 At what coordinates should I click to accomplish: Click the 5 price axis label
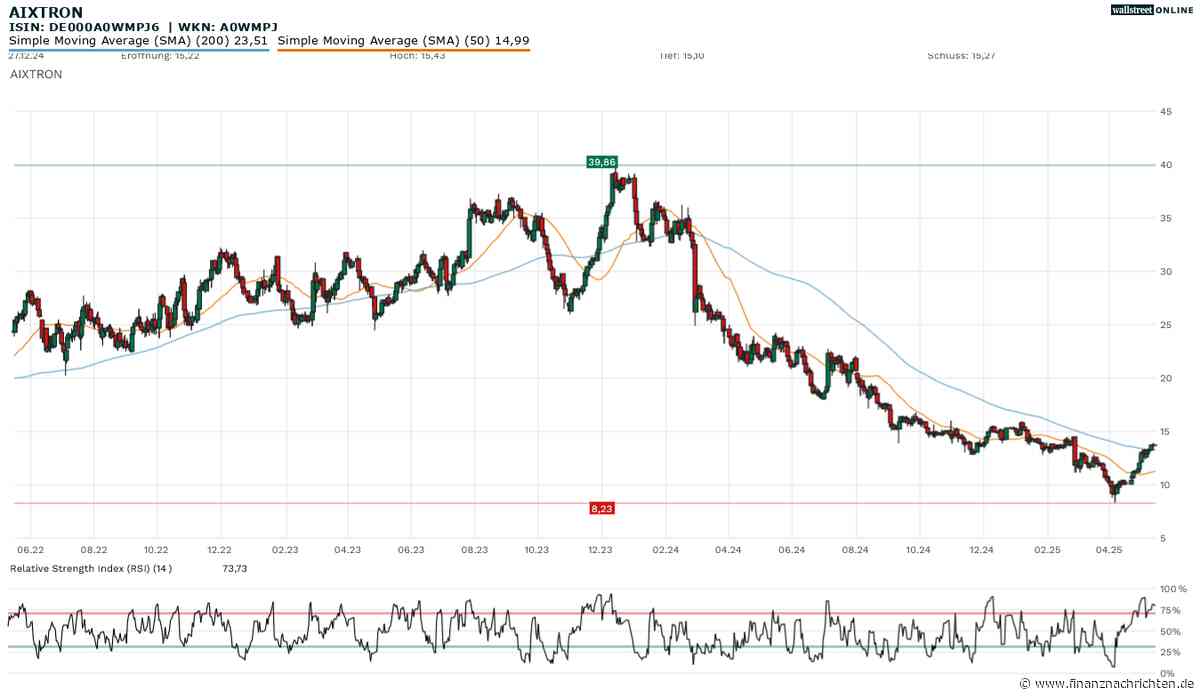tap(1162, 539)
